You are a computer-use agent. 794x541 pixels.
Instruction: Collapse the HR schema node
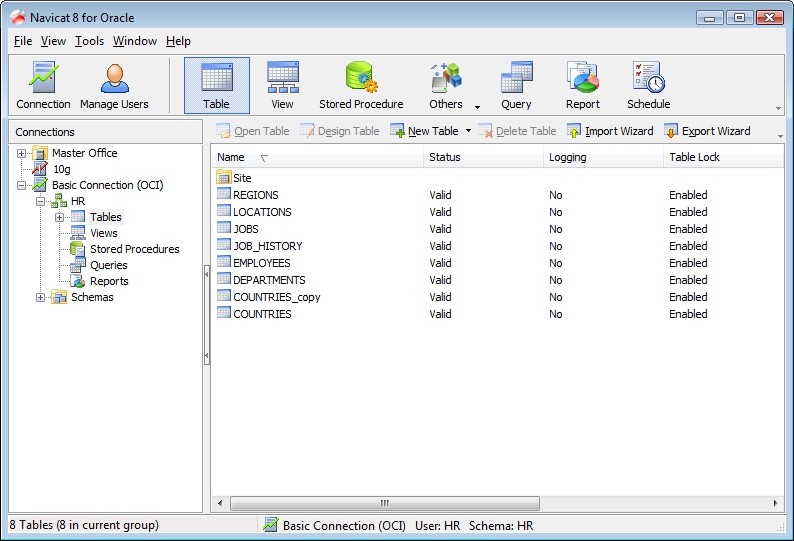point(41,202)
